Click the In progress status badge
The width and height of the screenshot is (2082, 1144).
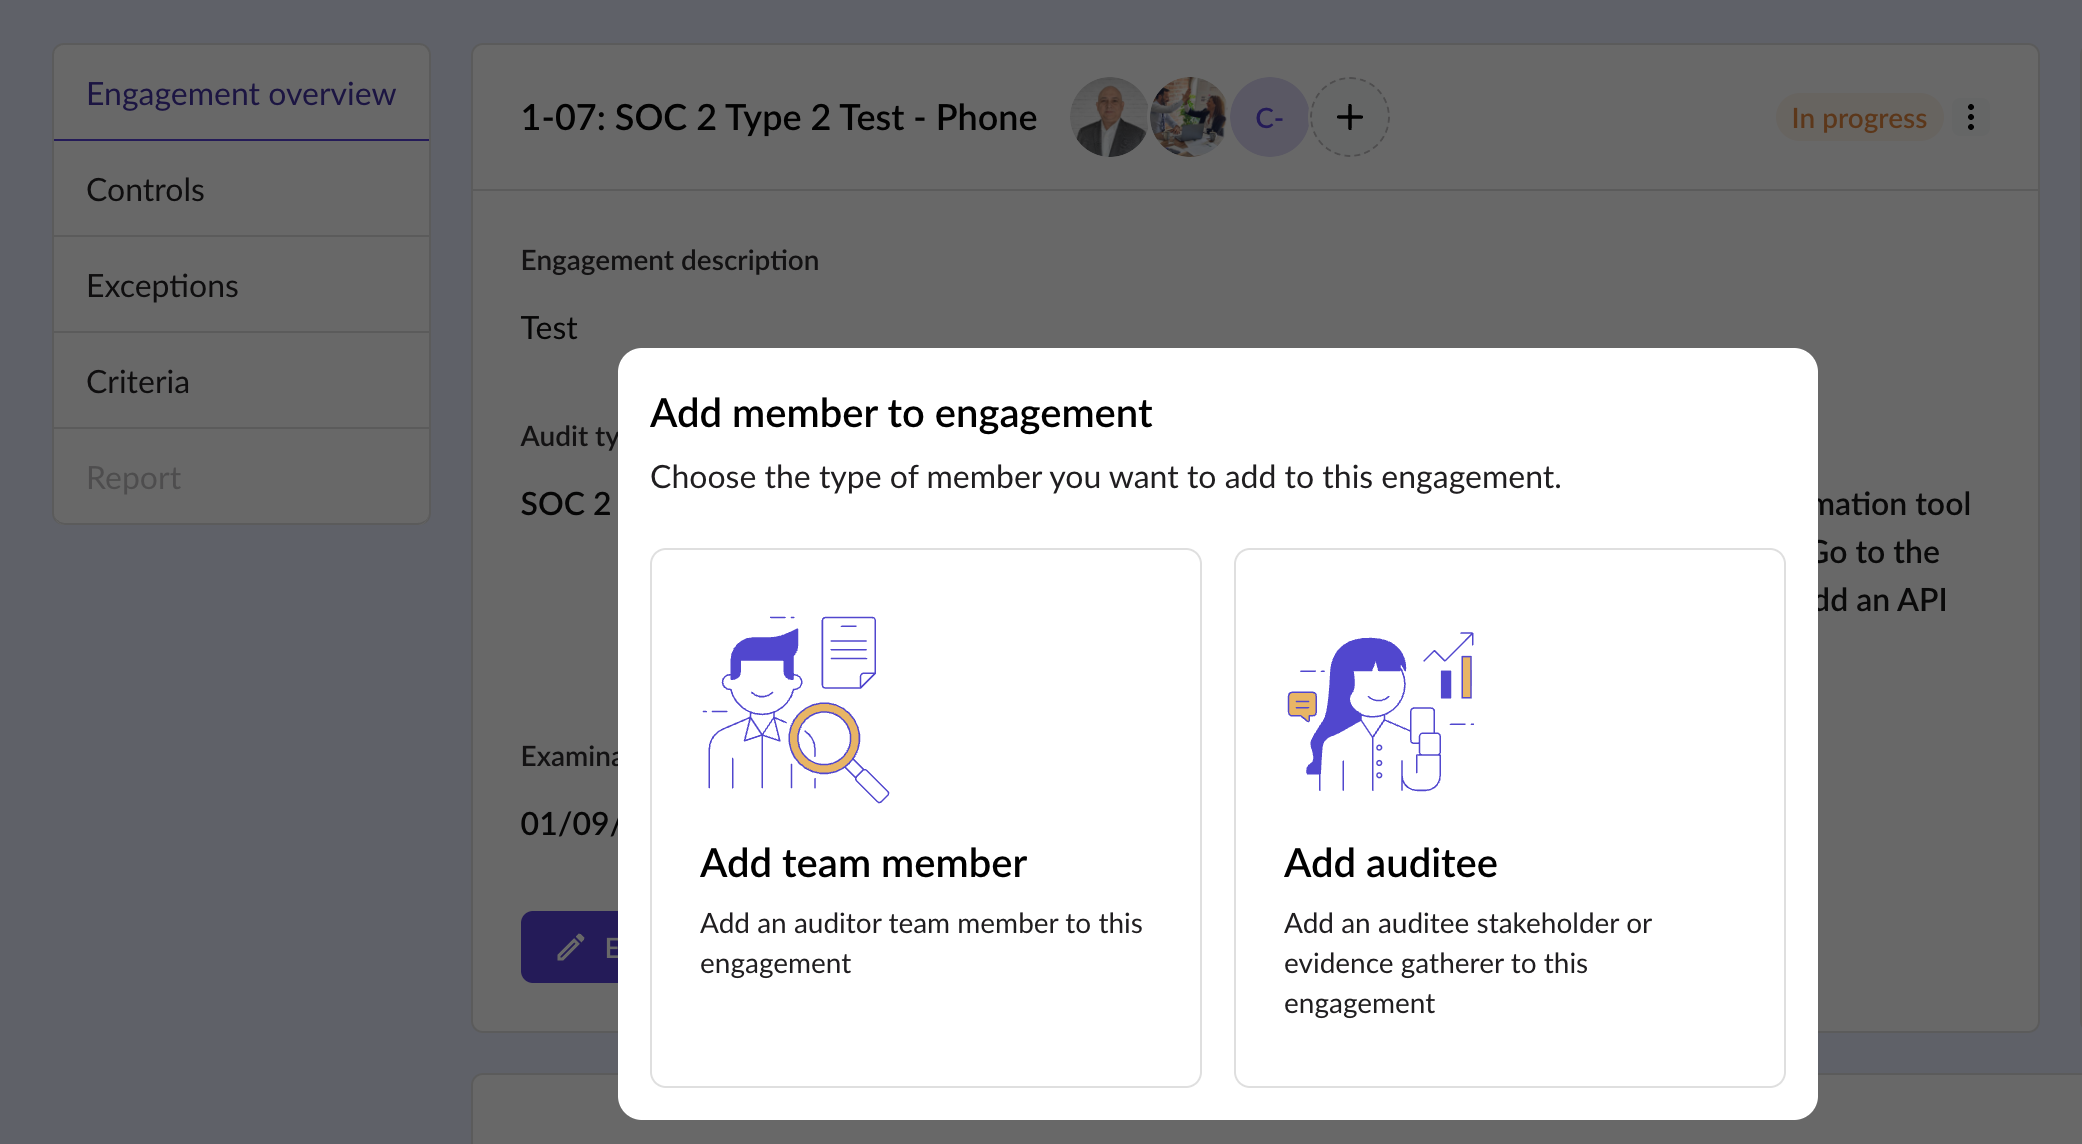point(1858,118)
